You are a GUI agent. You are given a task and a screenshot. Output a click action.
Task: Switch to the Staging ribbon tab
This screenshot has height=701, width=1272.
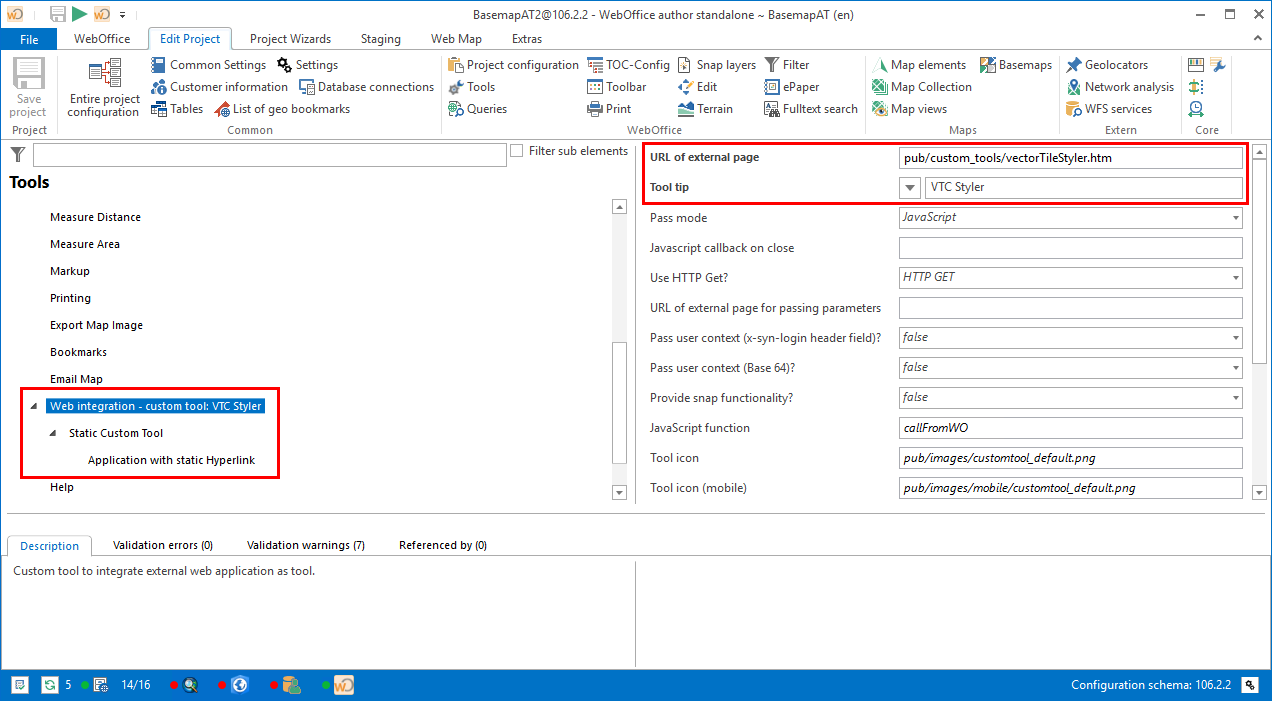pos(380,38)
